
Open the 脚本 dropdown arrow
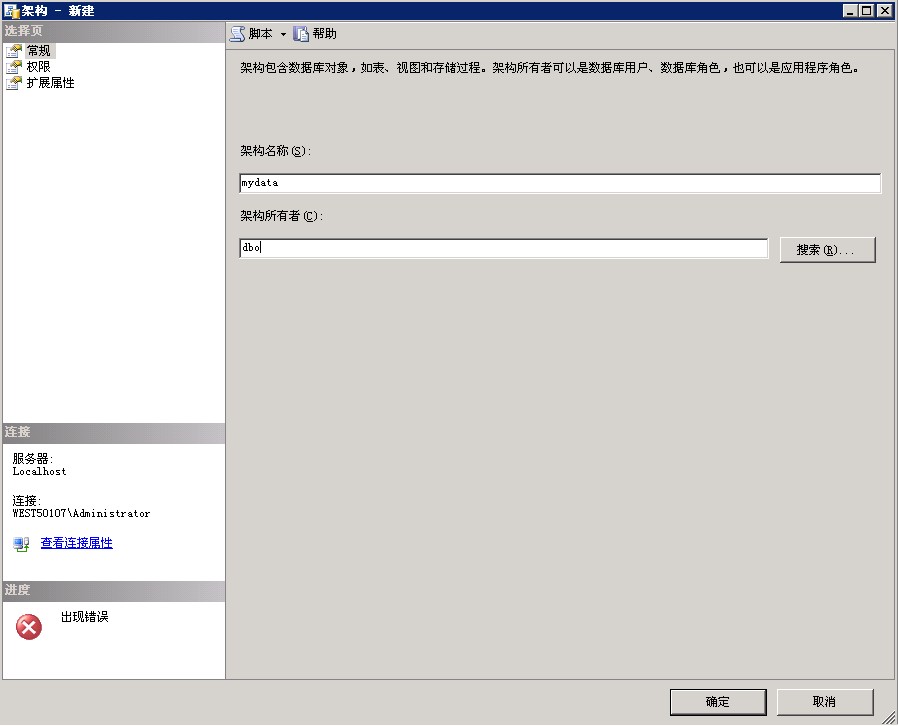click(x=283, y=34)
